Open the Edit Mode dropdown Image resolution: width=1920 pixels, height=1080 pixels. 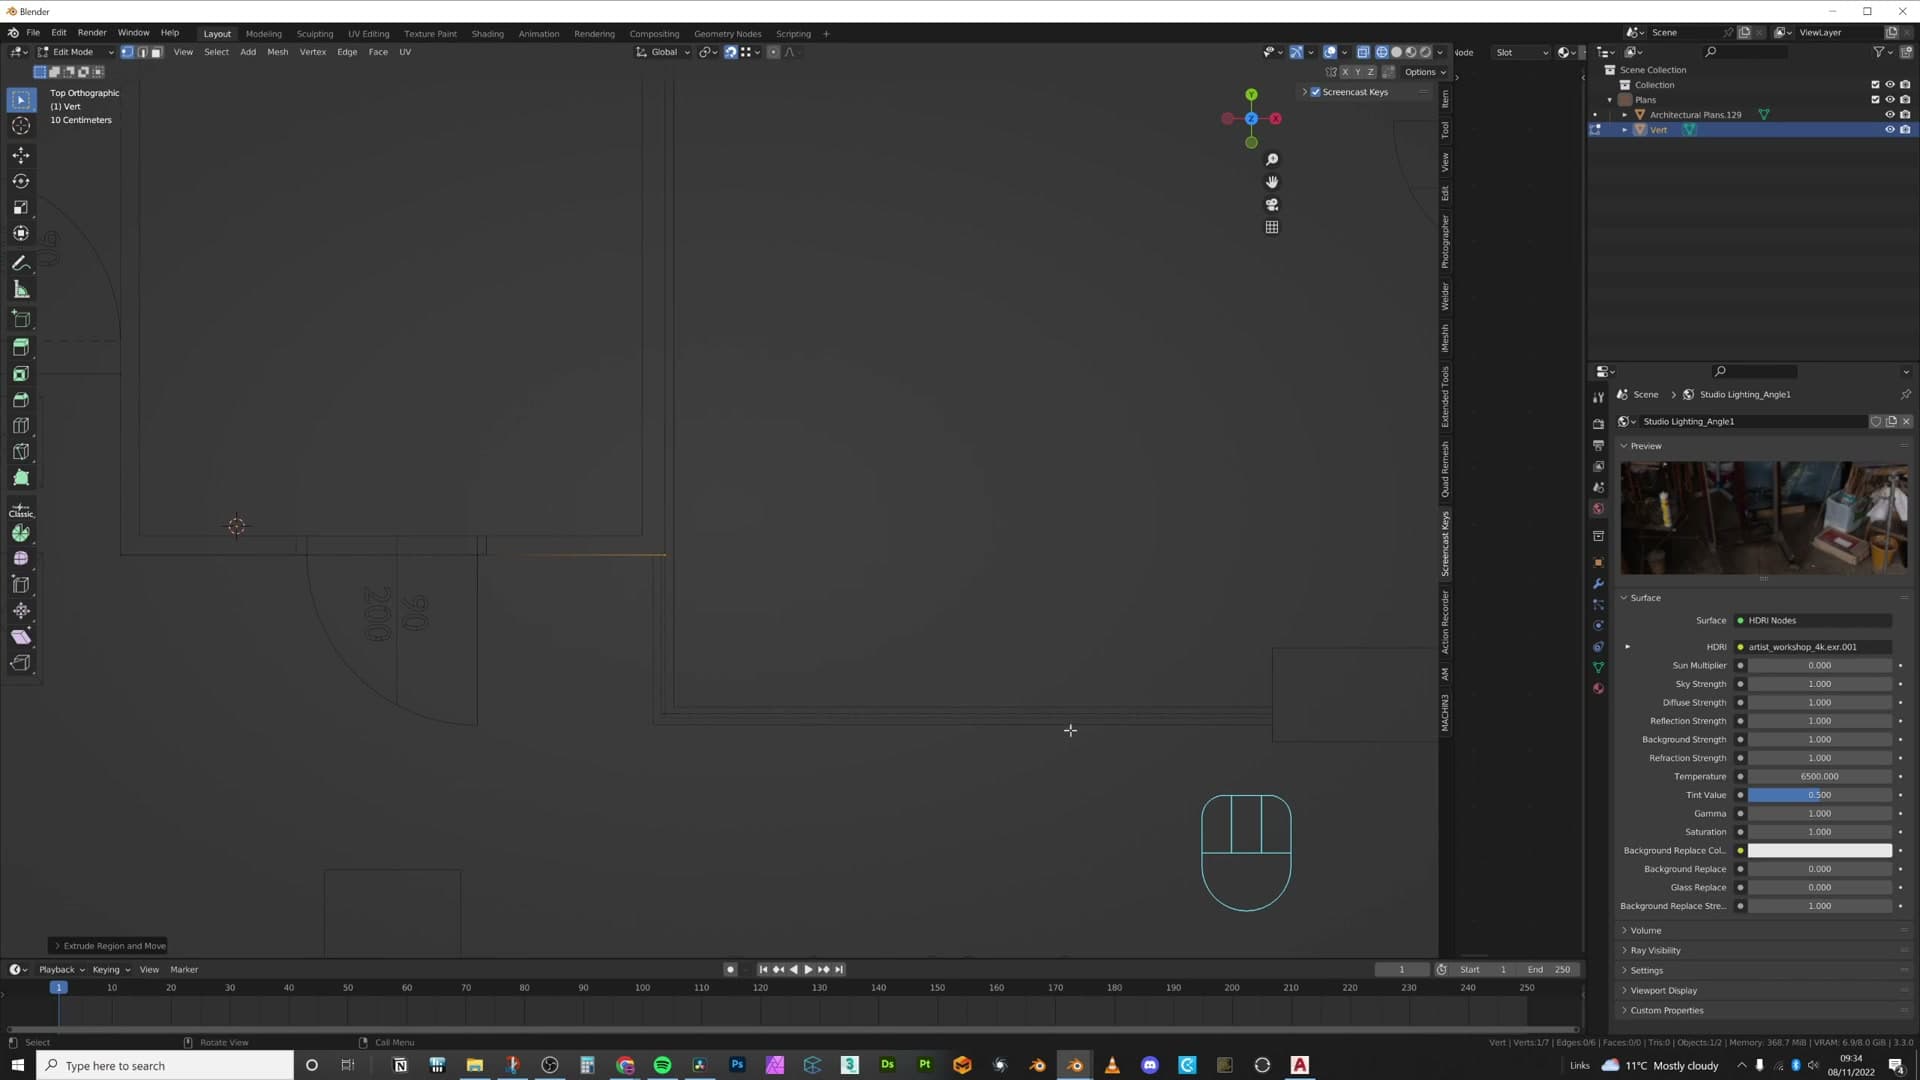pyautogui.click(x=75, y=52)
